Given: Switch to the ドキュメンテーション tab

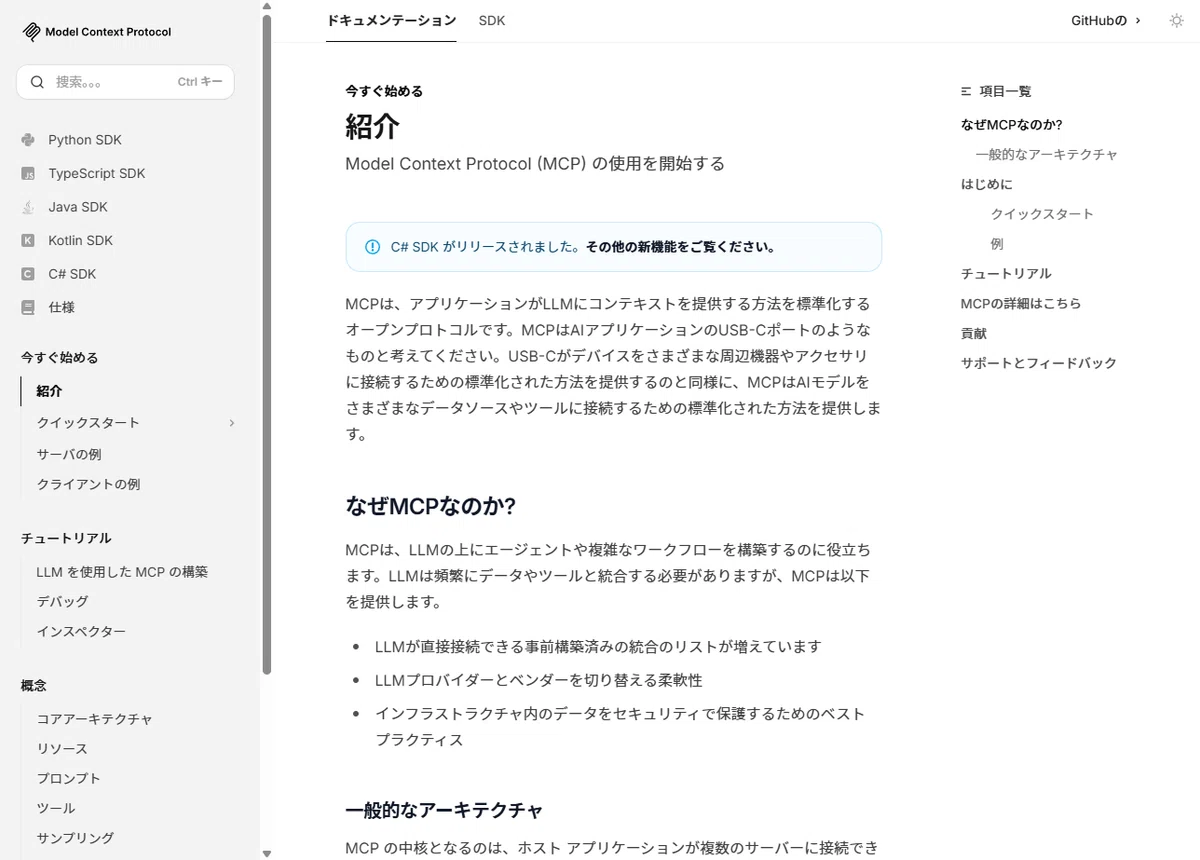Looking at the screenshot, I should click(x=392, y=20).
